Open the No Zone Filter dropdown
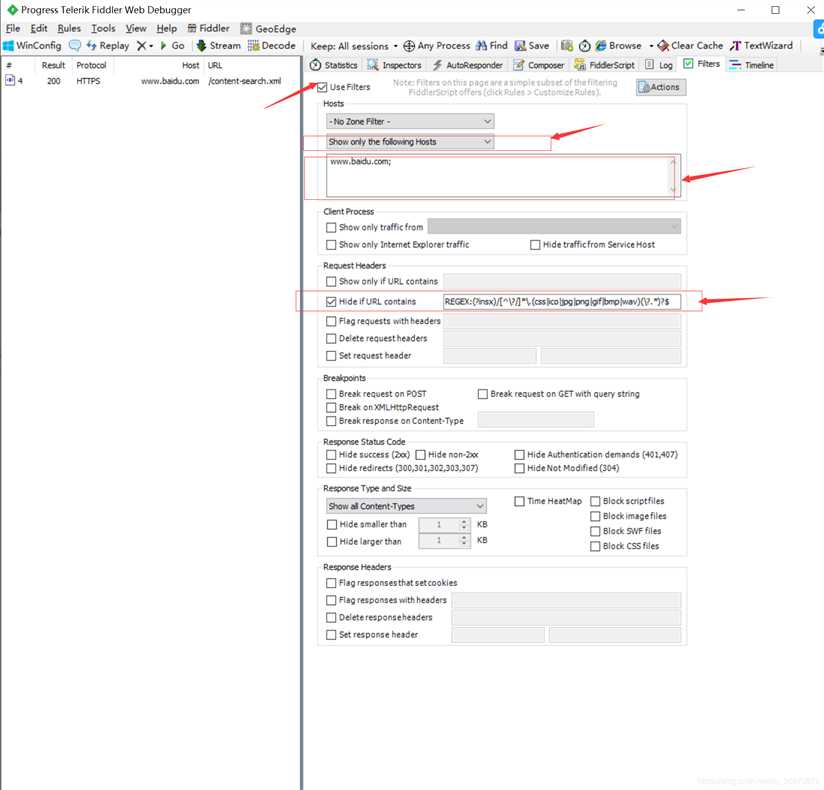Viewport: 824px width, 790px height. point(410,121)
